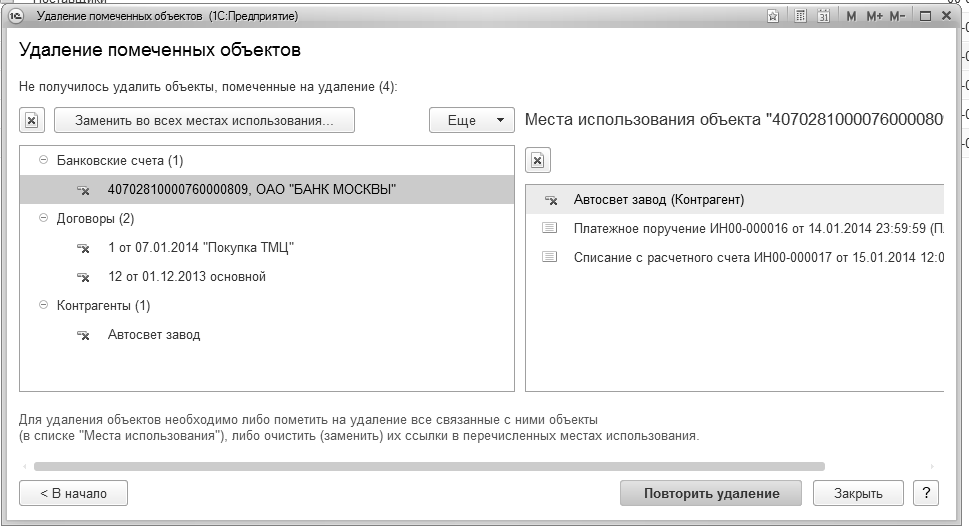Click 'Контрагенты (1)' group label
Screen dimensions: 969x526
tap(103, 306)
